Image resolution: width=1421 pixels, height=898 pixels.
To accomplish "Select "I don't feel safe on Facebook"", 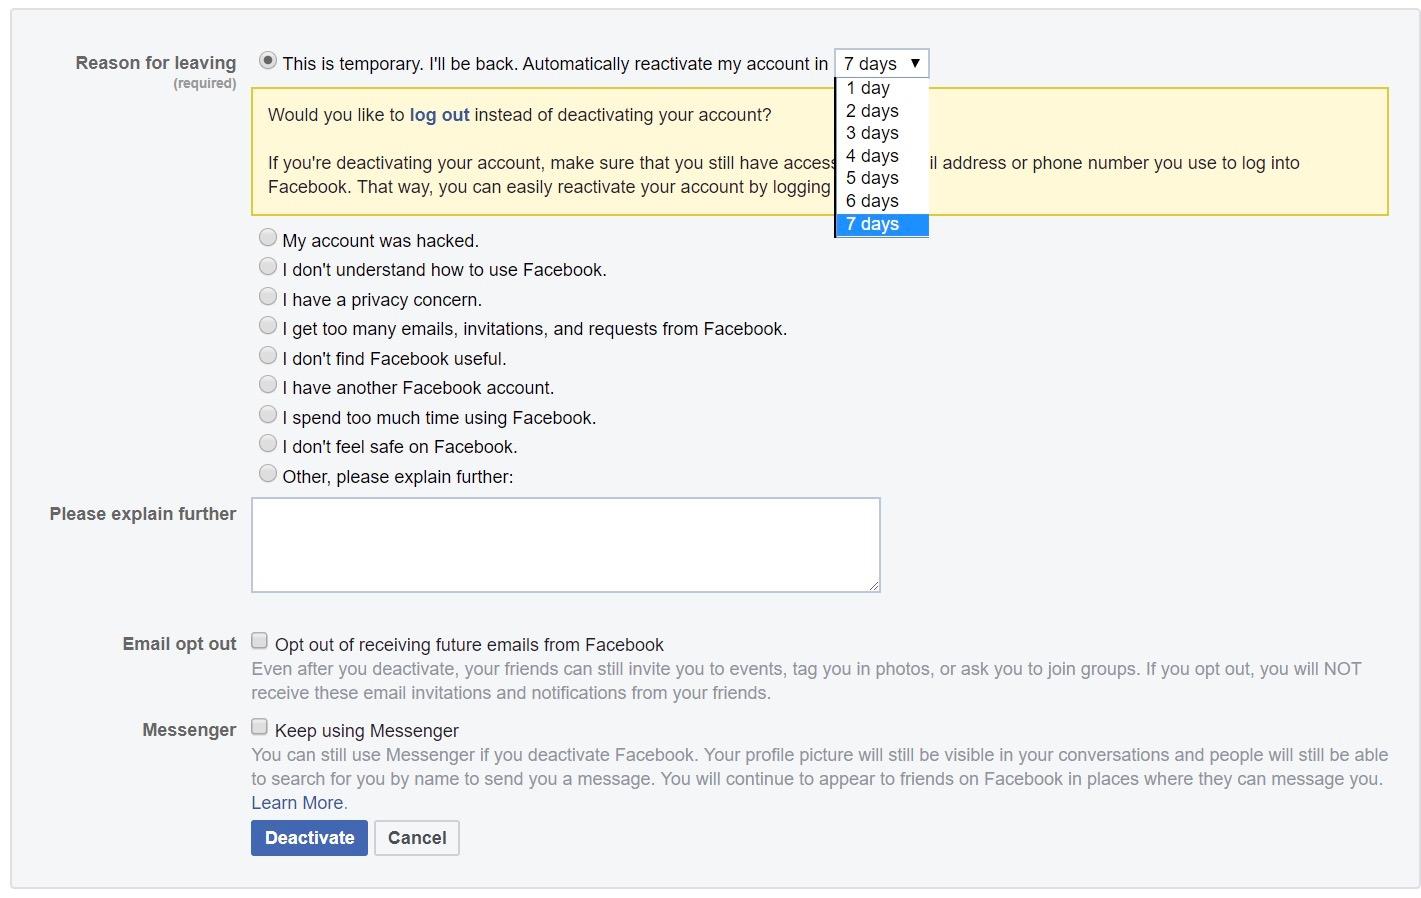I will pos(268,444).
